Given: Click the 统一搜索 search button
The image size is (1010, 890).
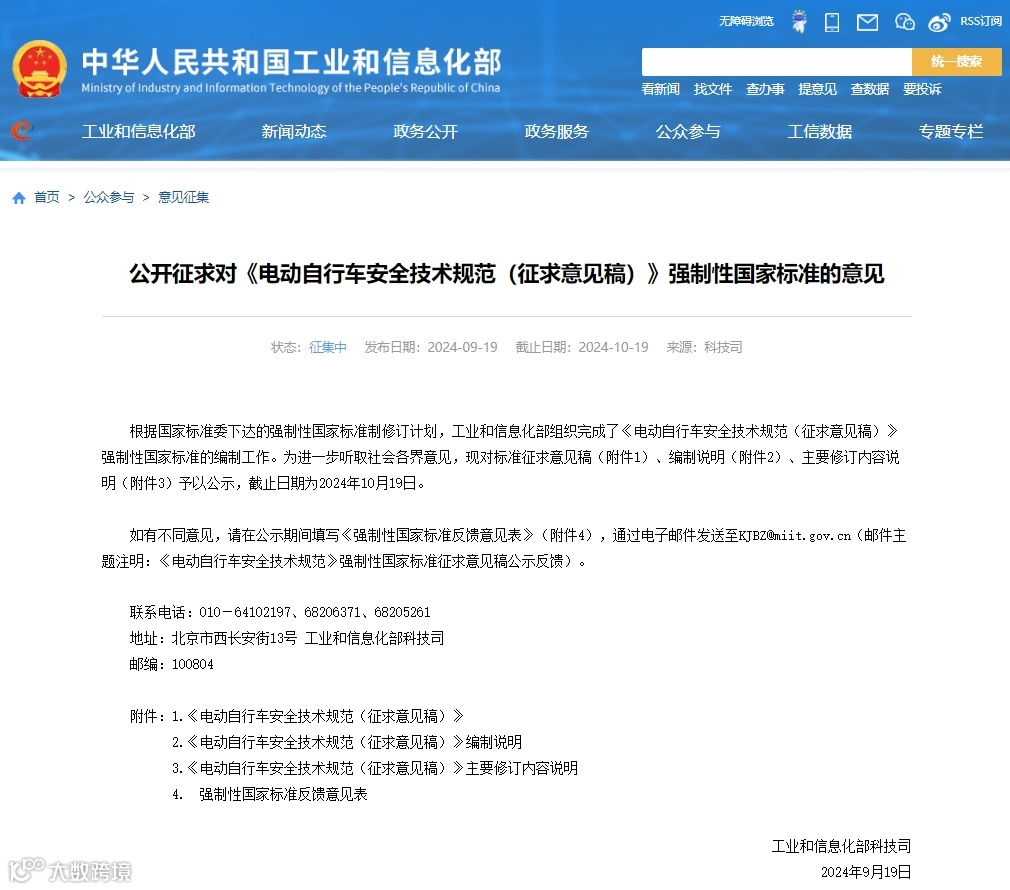Looking at the screenshot, I should coord(957,62).
